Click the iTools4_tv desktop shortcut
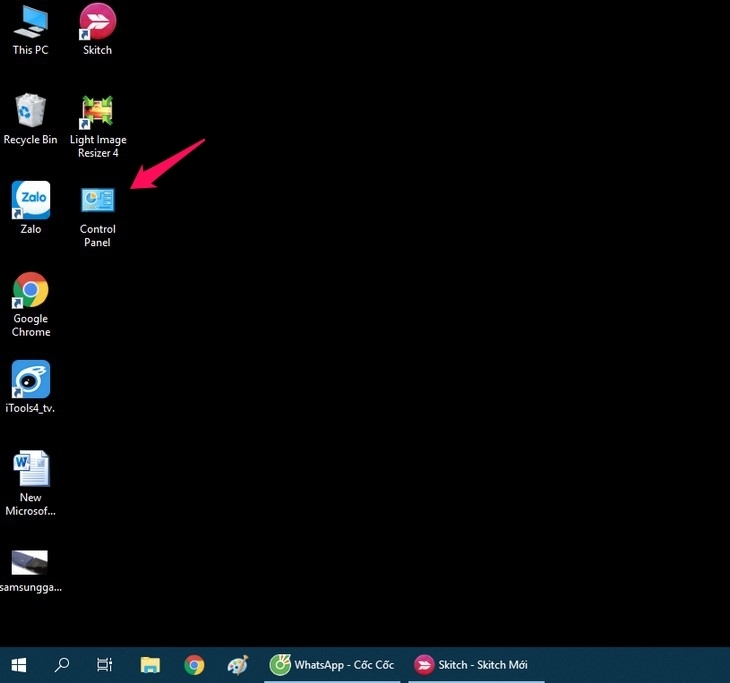The width and height of the screenshot is (730, 683). click(30, 380)
